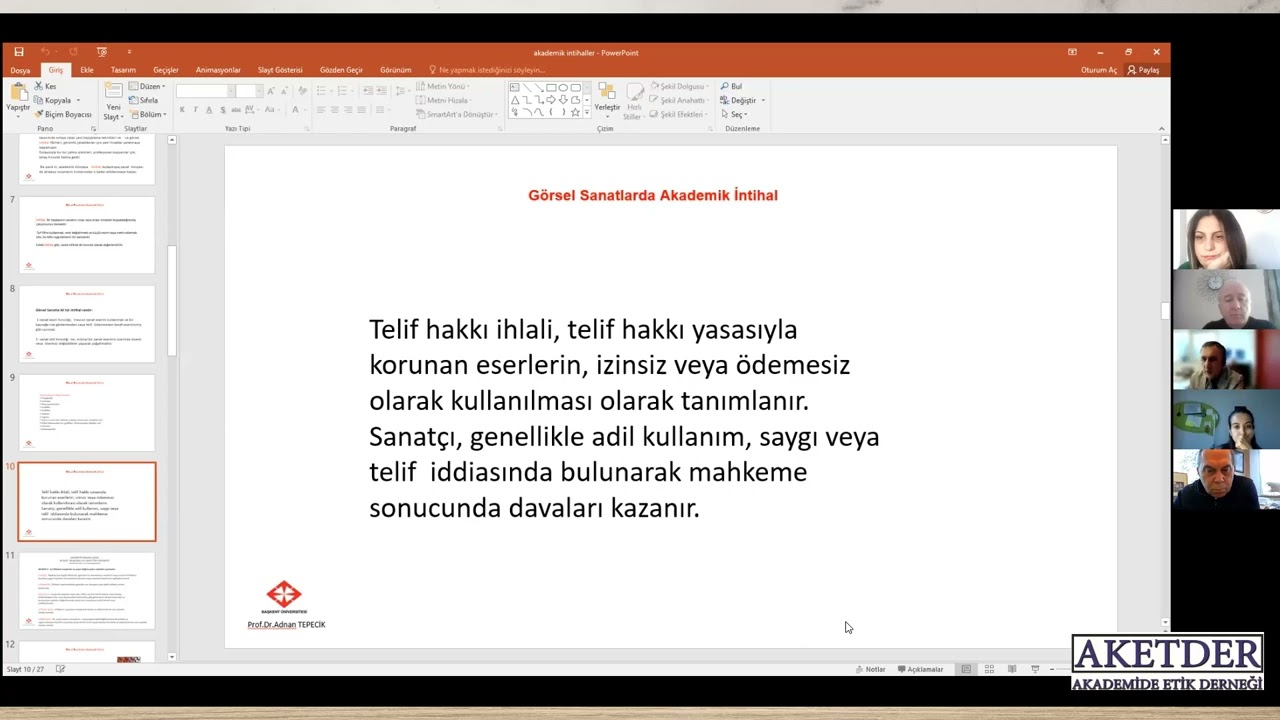The height and width of the screenshot is (720, 1280).
Task: Open Customize Quick Access Toolbar dropdown
Action: (x=129, y=52)
